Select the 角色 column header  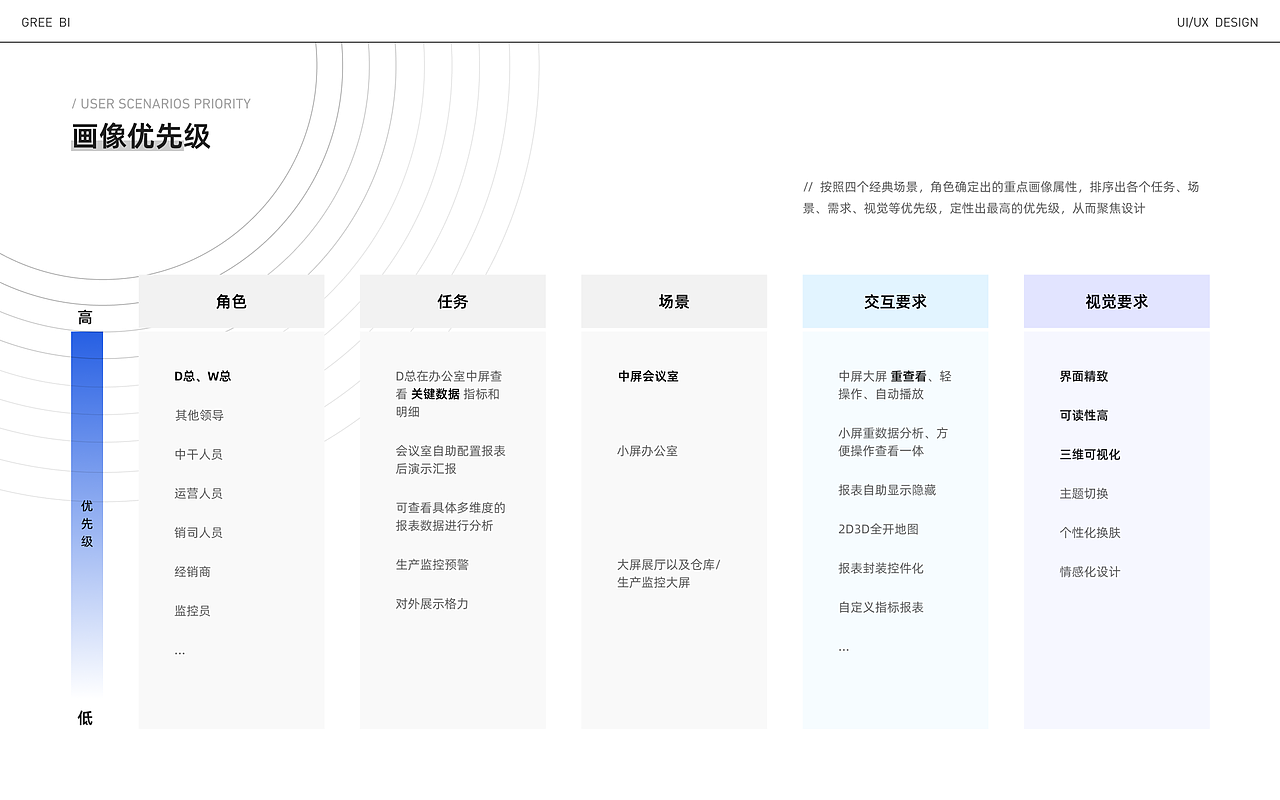[231, 301]
